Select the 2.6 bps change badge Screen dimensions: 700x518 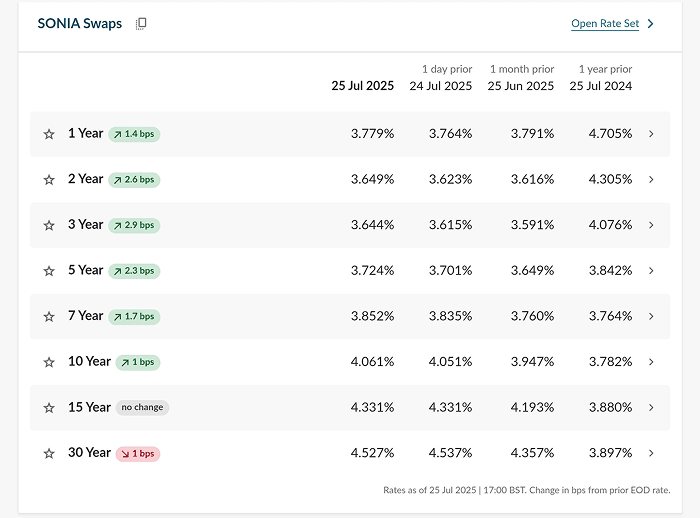(x=134, y=180)
